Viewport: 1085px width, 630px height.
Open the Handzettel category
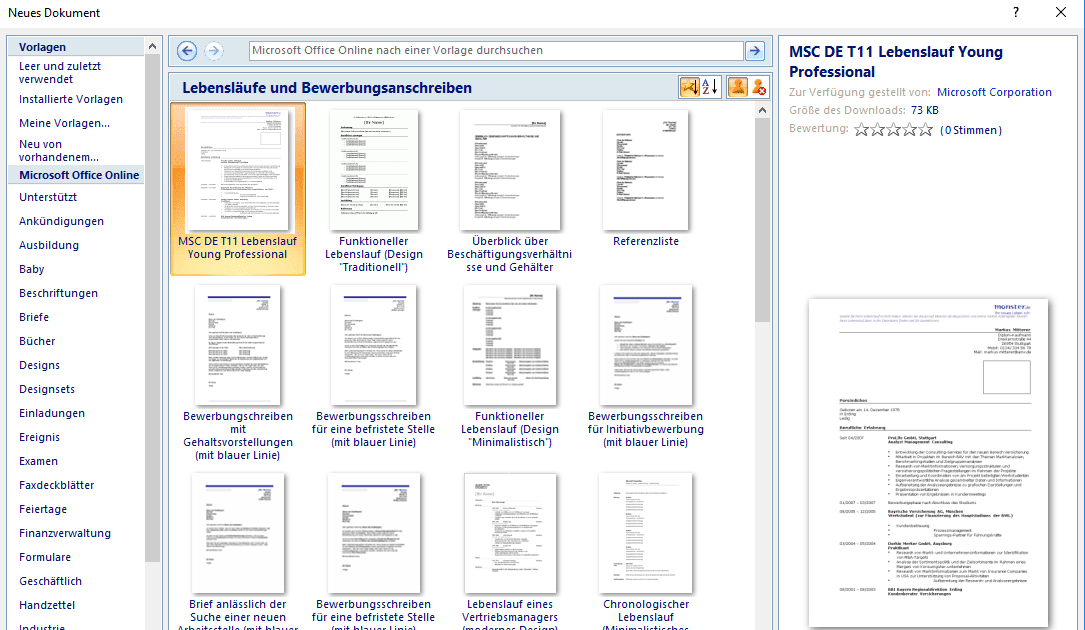(x=47, y=605)
